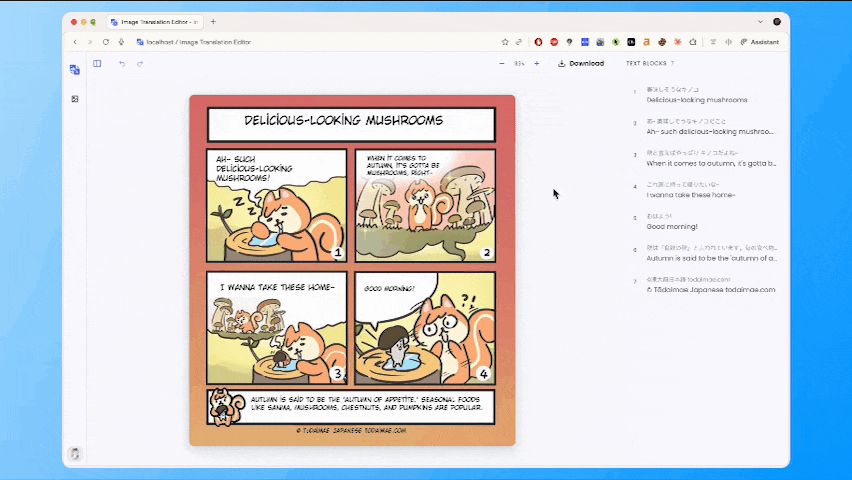Viewport: 852px width, 480px height.
Task: Go back in browser history
Action: click(x=75, y=42)
